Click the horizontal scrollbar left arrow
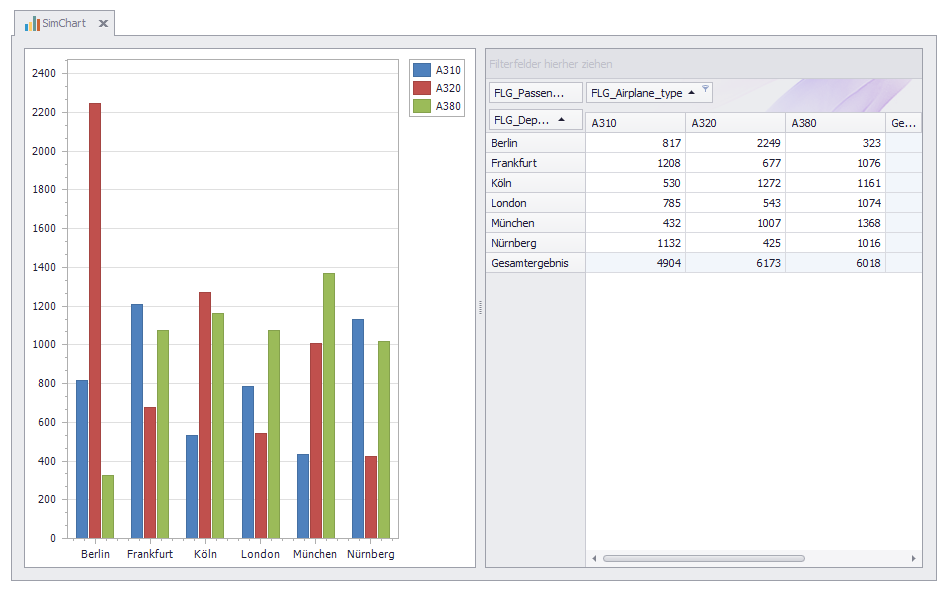The image size is (949, 595). 594,558
